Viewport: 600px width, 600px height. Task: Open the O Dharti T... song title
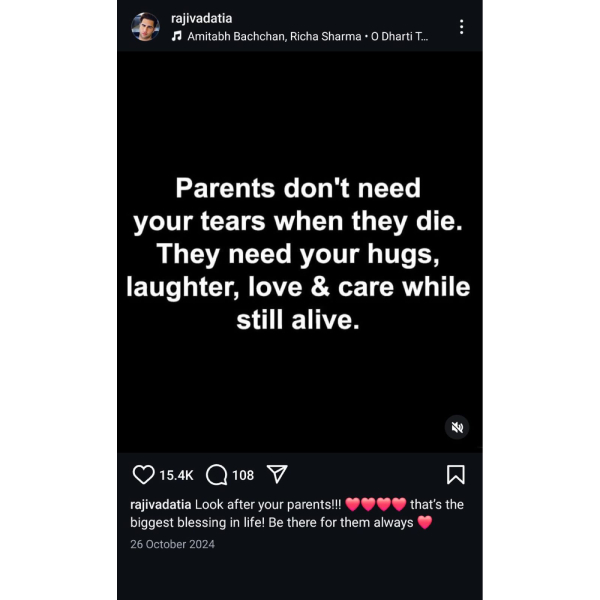pyautogui.click(x=399, y=36)
